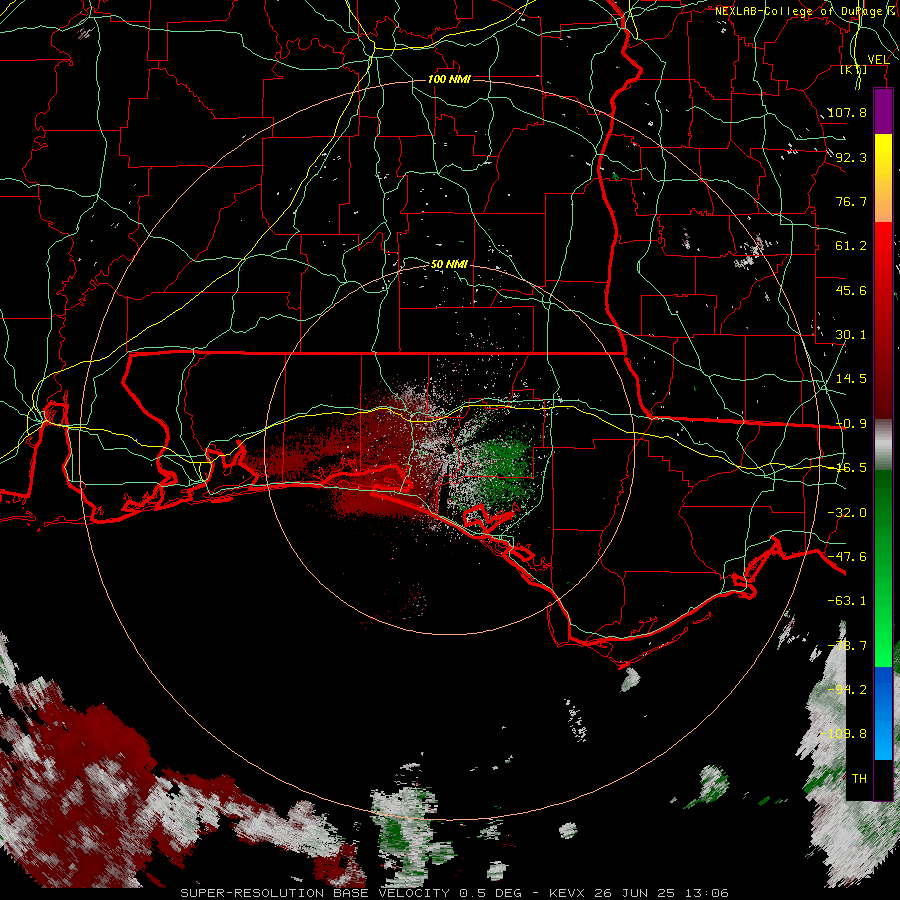Click the 30.1 velocity scale value
The width and height of the screenshot is (900, 900).
tap(851, 335)
